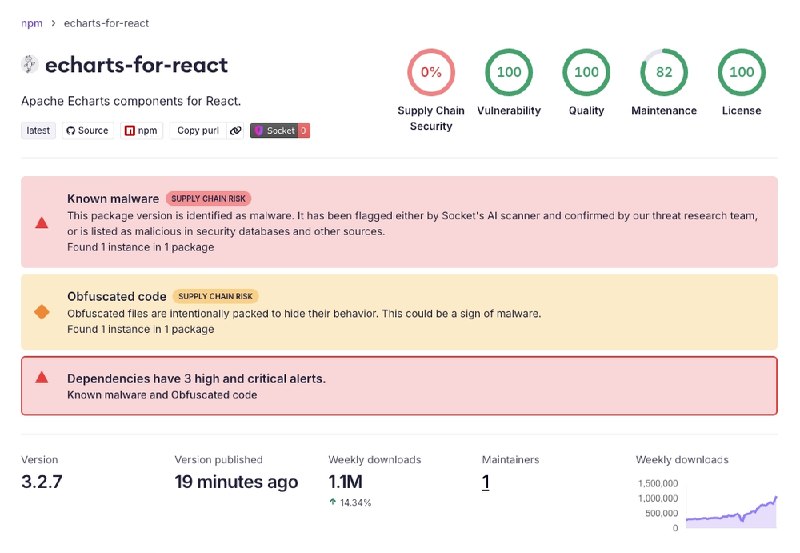Click the orange diamond icon on Obfuscated code alert
This screenshot has width=800, height=553.
click(x=42, y=312)
